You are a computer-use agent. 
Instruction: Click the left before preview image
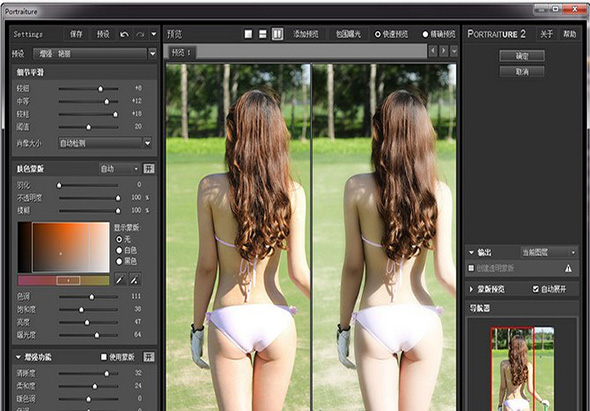pos(239,237)
